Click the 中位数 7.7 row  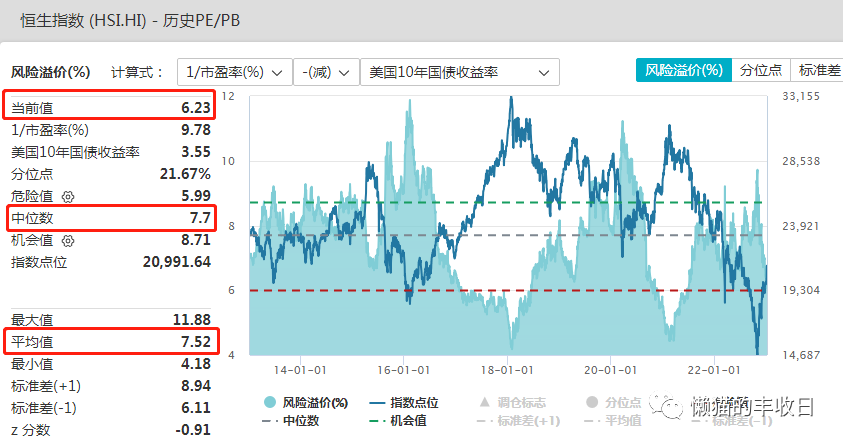pyautogui.click(x=111, y=218)
